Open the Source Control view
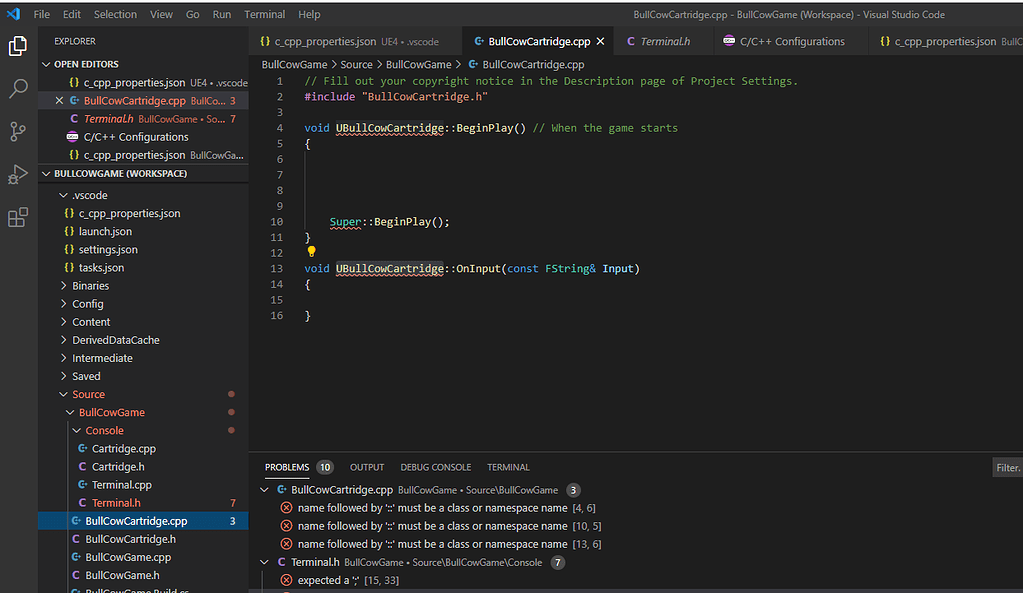The width and height of the screenshot is (1023, 593). pyautogui.click(x=16, y=131)
